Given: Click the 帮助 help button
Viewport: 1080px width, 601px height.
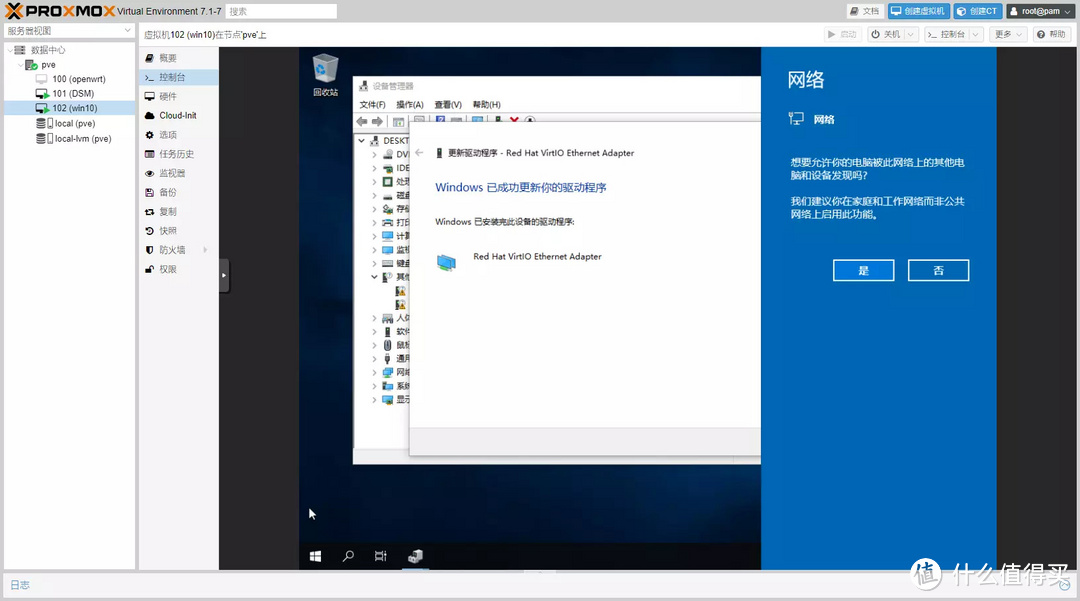Looking at the screenshot, I should pos(1051,34).
